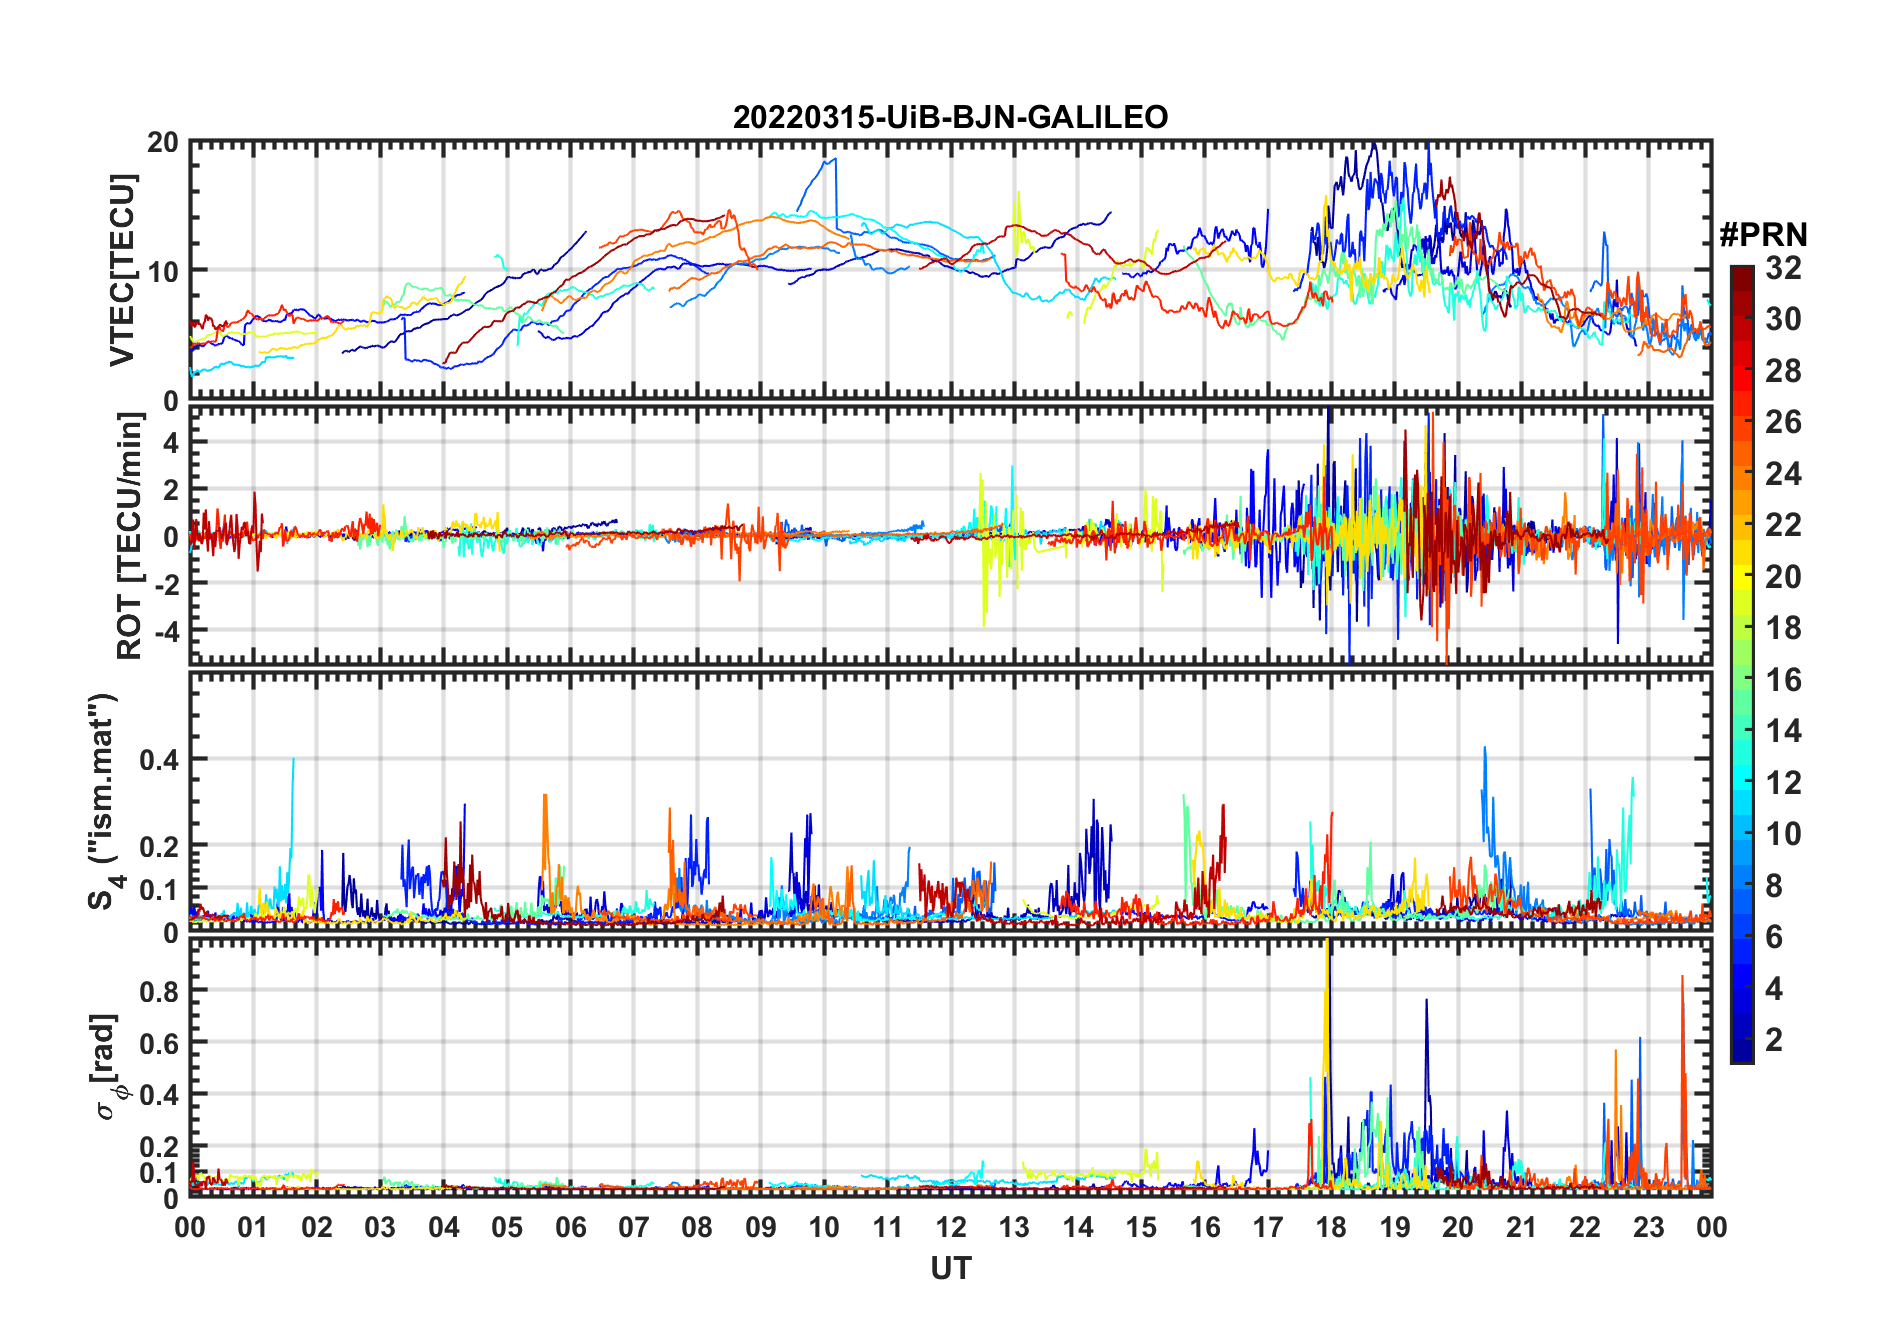This screenshot has width=1902, height=1330.
Task: Click UT axis tick label 11
Action: pos(888,1227)
